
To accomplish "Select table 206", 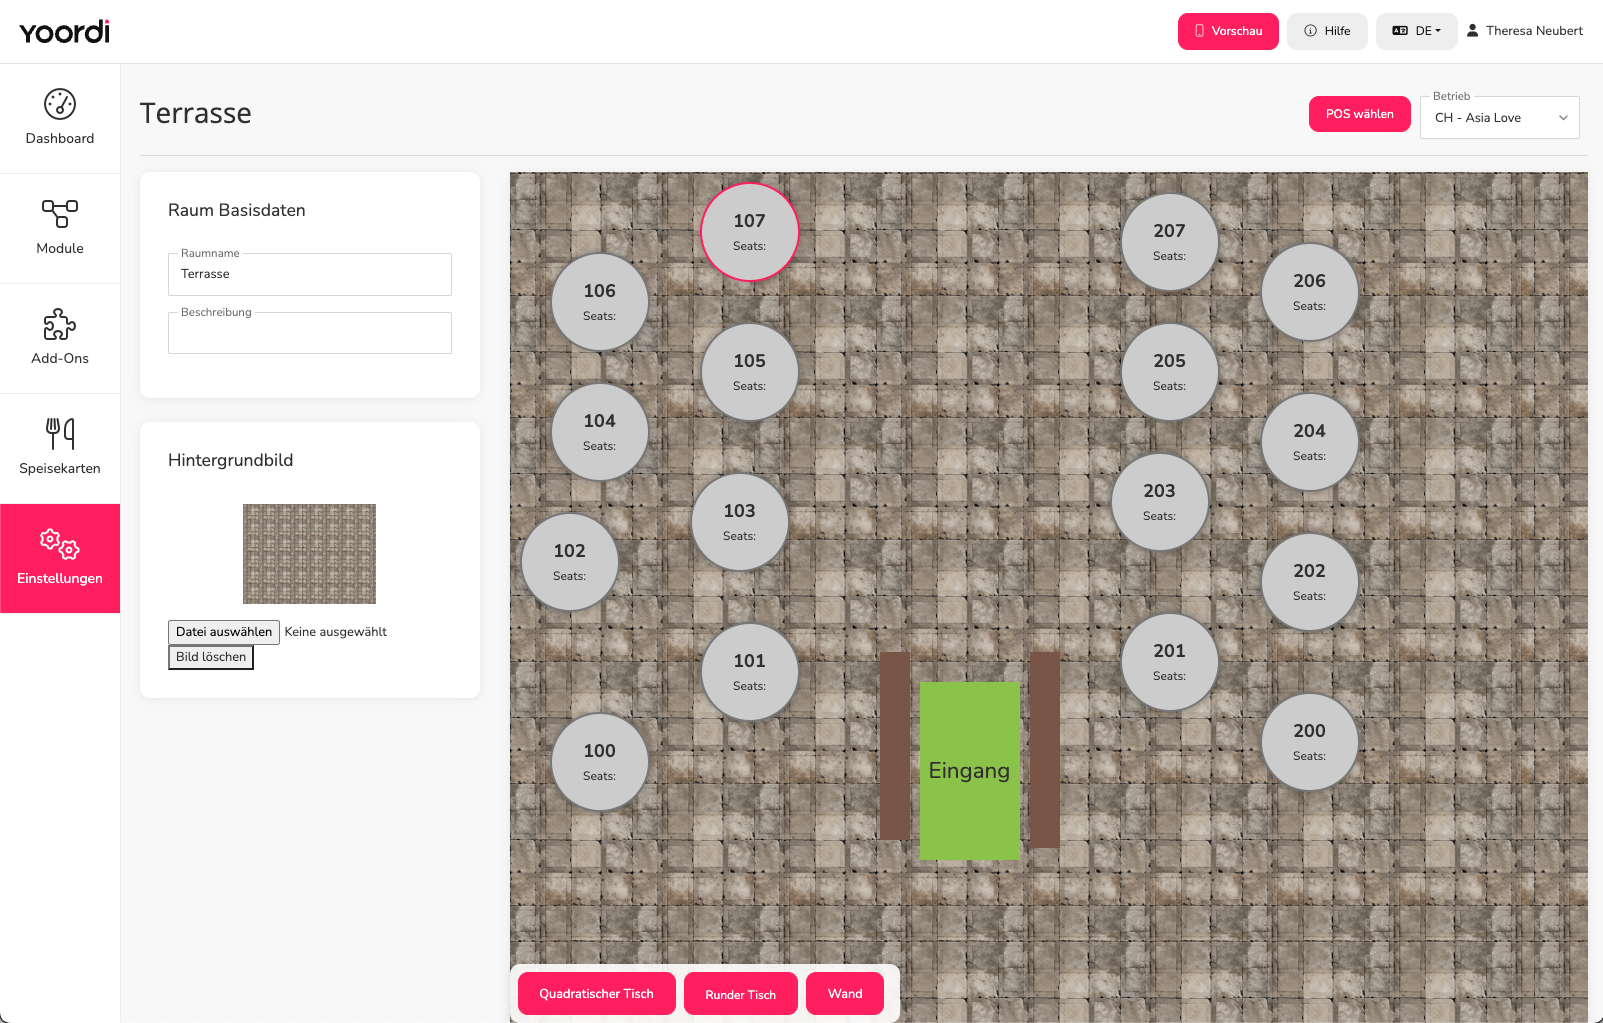I will tap(1310, 292).
